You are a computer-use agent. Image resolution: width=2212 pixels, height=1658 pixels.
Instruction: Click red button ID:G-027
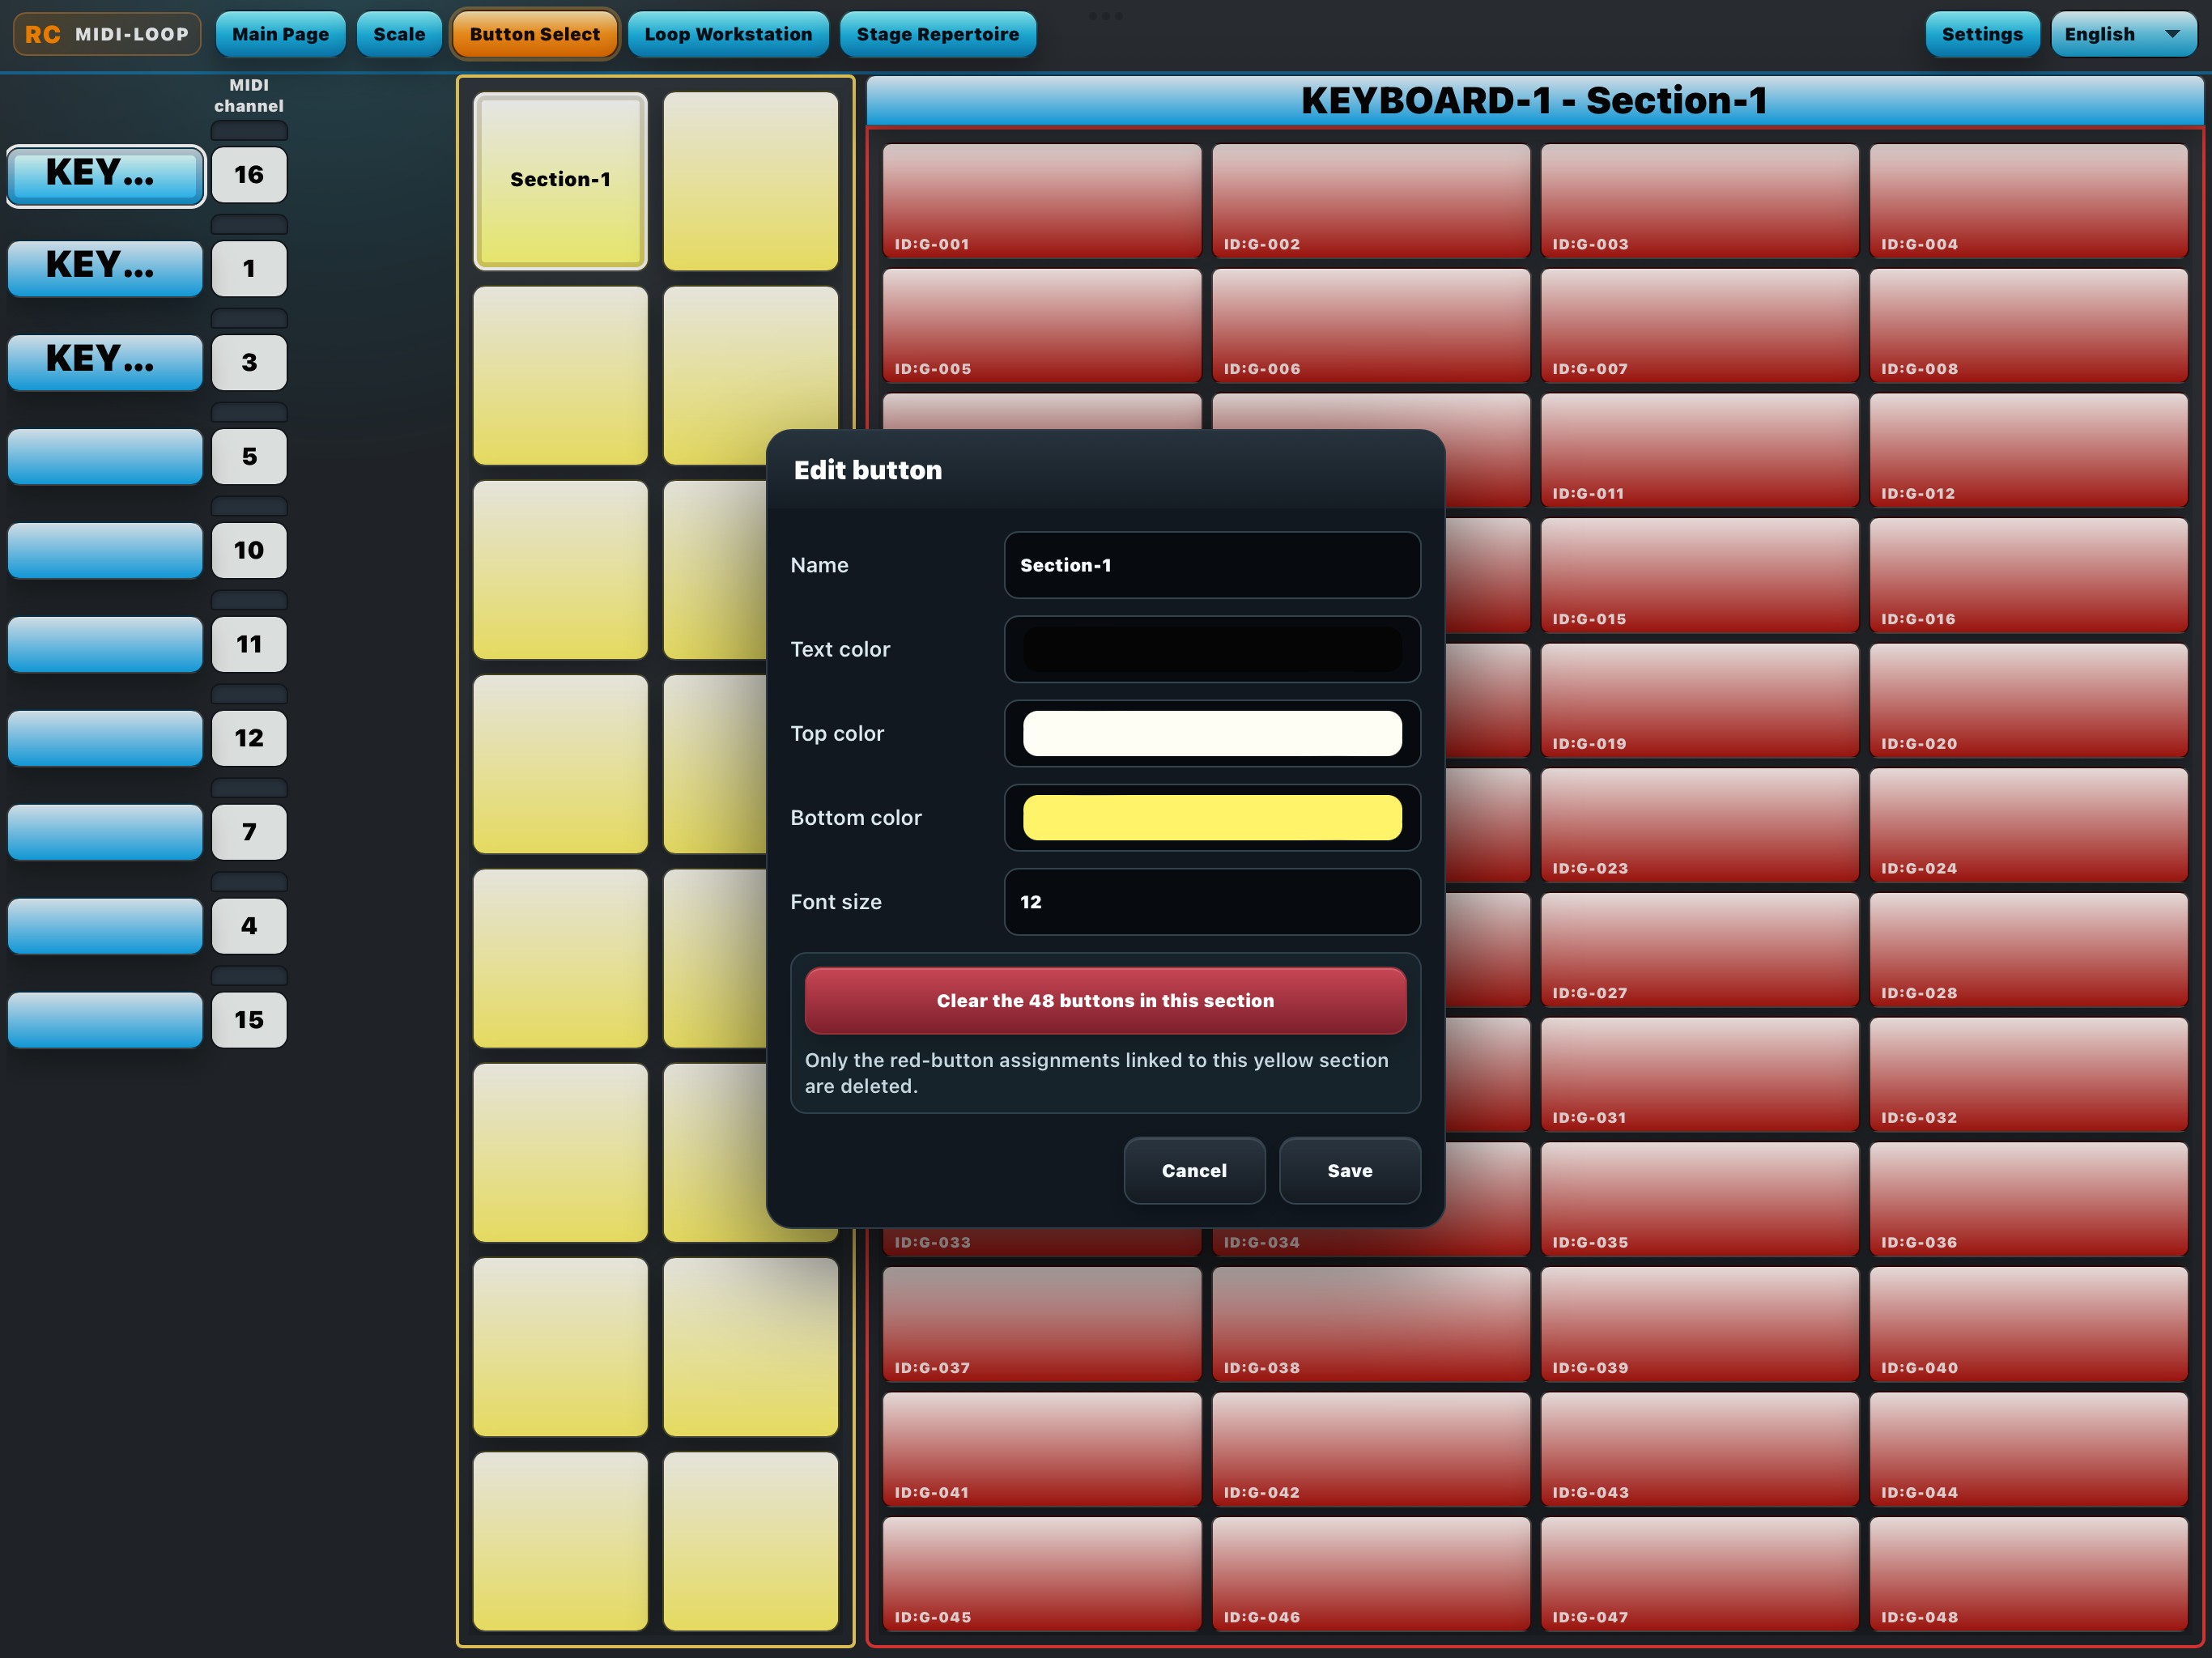click(x=1700, y=950)
